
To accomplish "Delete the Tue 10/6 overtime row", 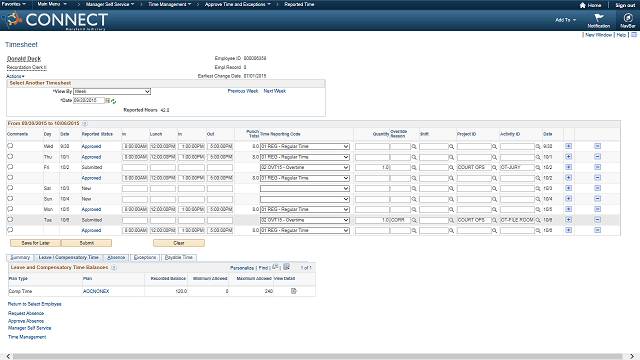I will (x=598, y=220).
